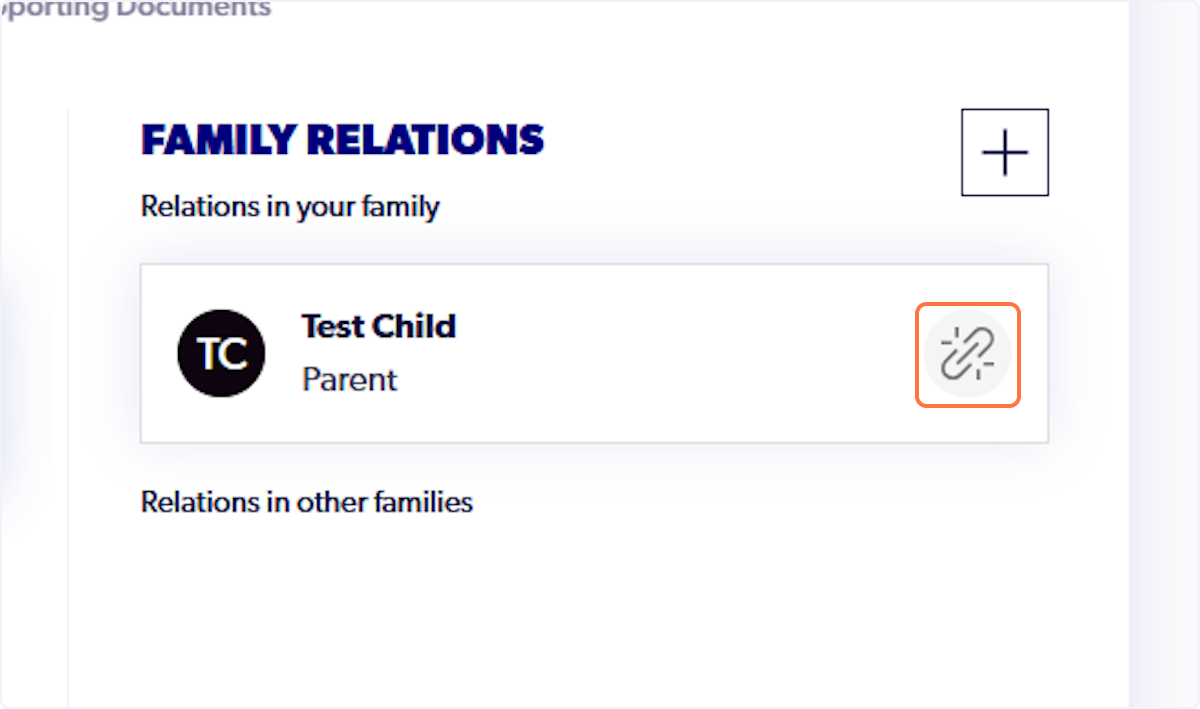Click the Relations in your family label
This screenshot has width=1200, height=709.
pyautogui.click(x=289, y=206)
